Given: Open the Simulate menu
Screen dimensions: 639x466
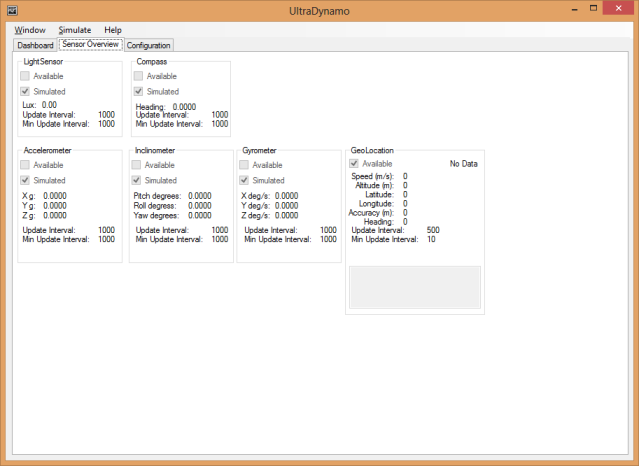Looking at the screenshot, I should pos(75,30).
